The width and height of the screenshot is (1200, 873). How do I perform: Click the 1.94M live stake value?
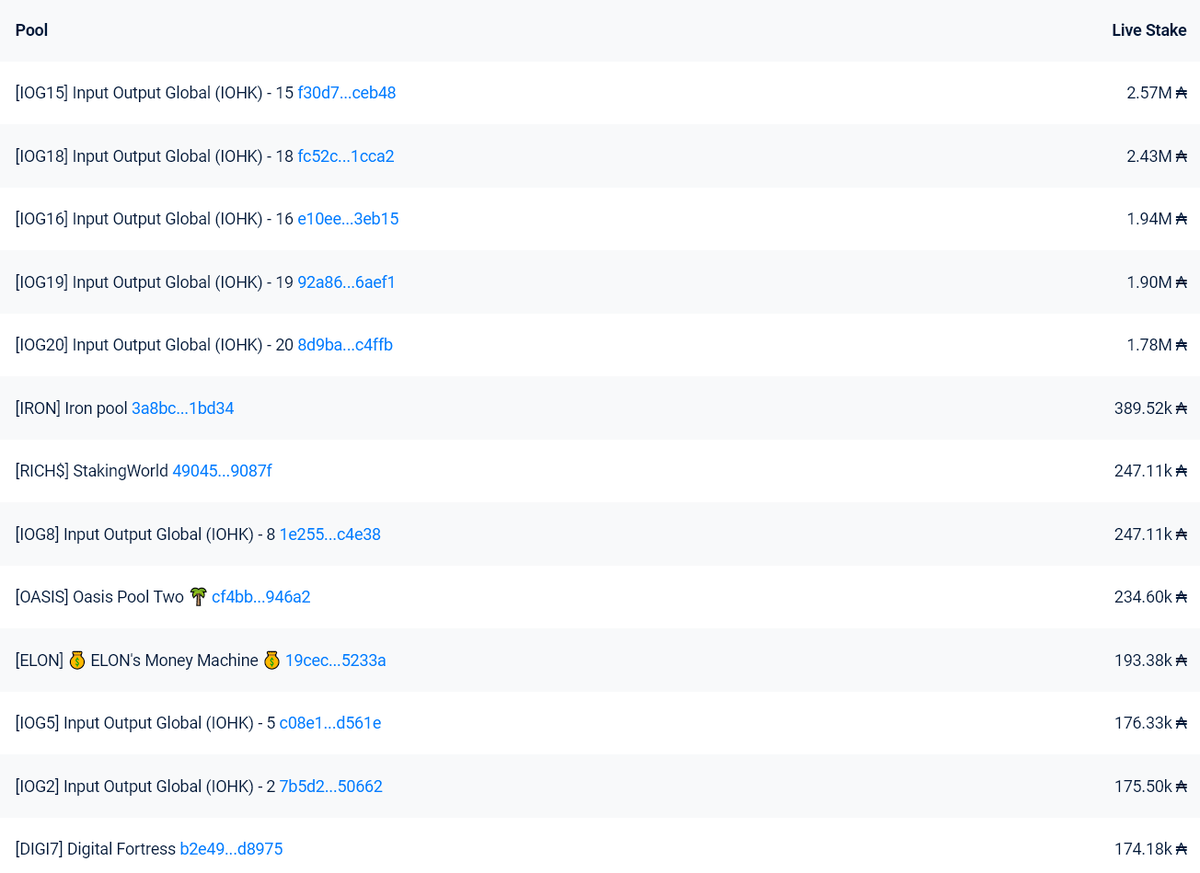tap(1156, 219)
